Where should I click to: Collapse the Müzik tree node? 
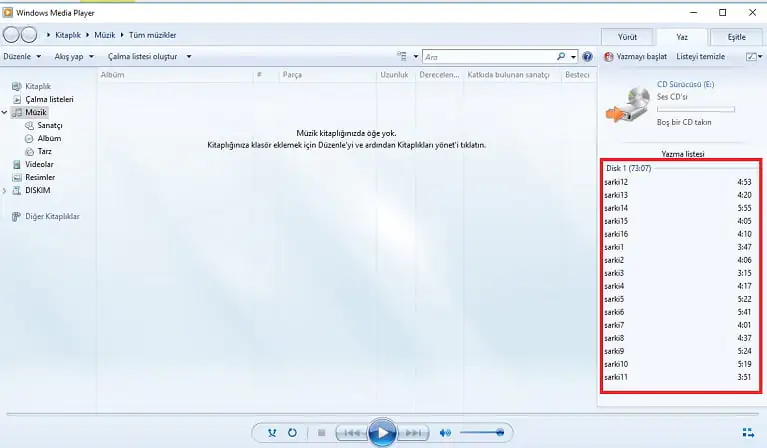pyautogui.click(x=4, y=112)
